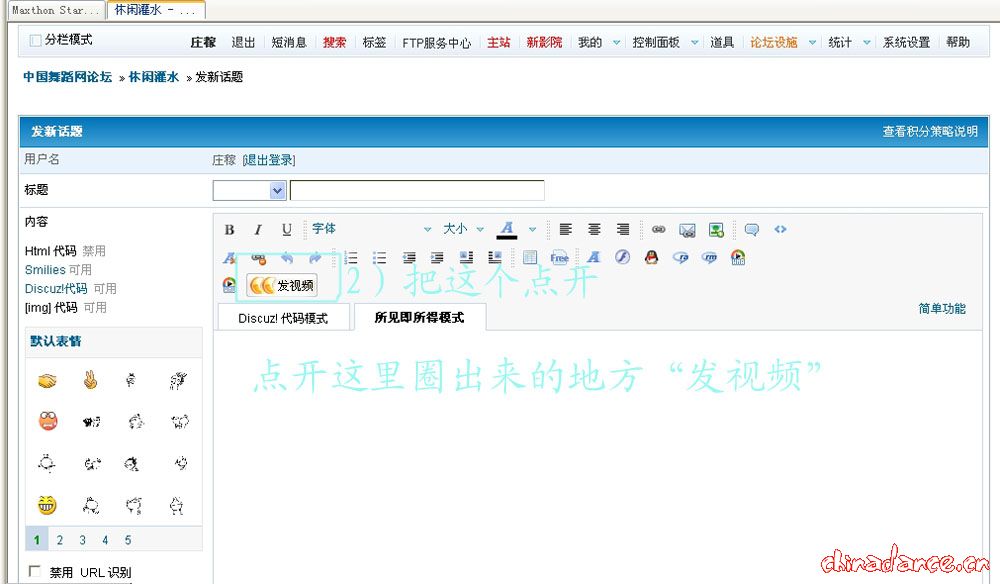Enable the 分栏模式 checkbox

pos(36,40)
